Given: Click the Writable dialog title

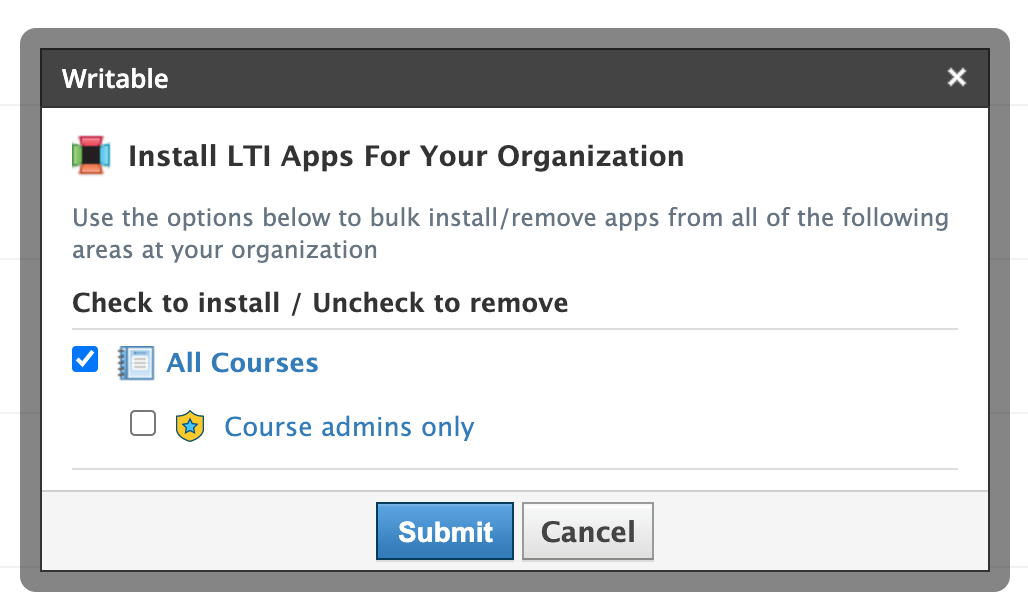Looking at the screenshot, I should 115,78.
